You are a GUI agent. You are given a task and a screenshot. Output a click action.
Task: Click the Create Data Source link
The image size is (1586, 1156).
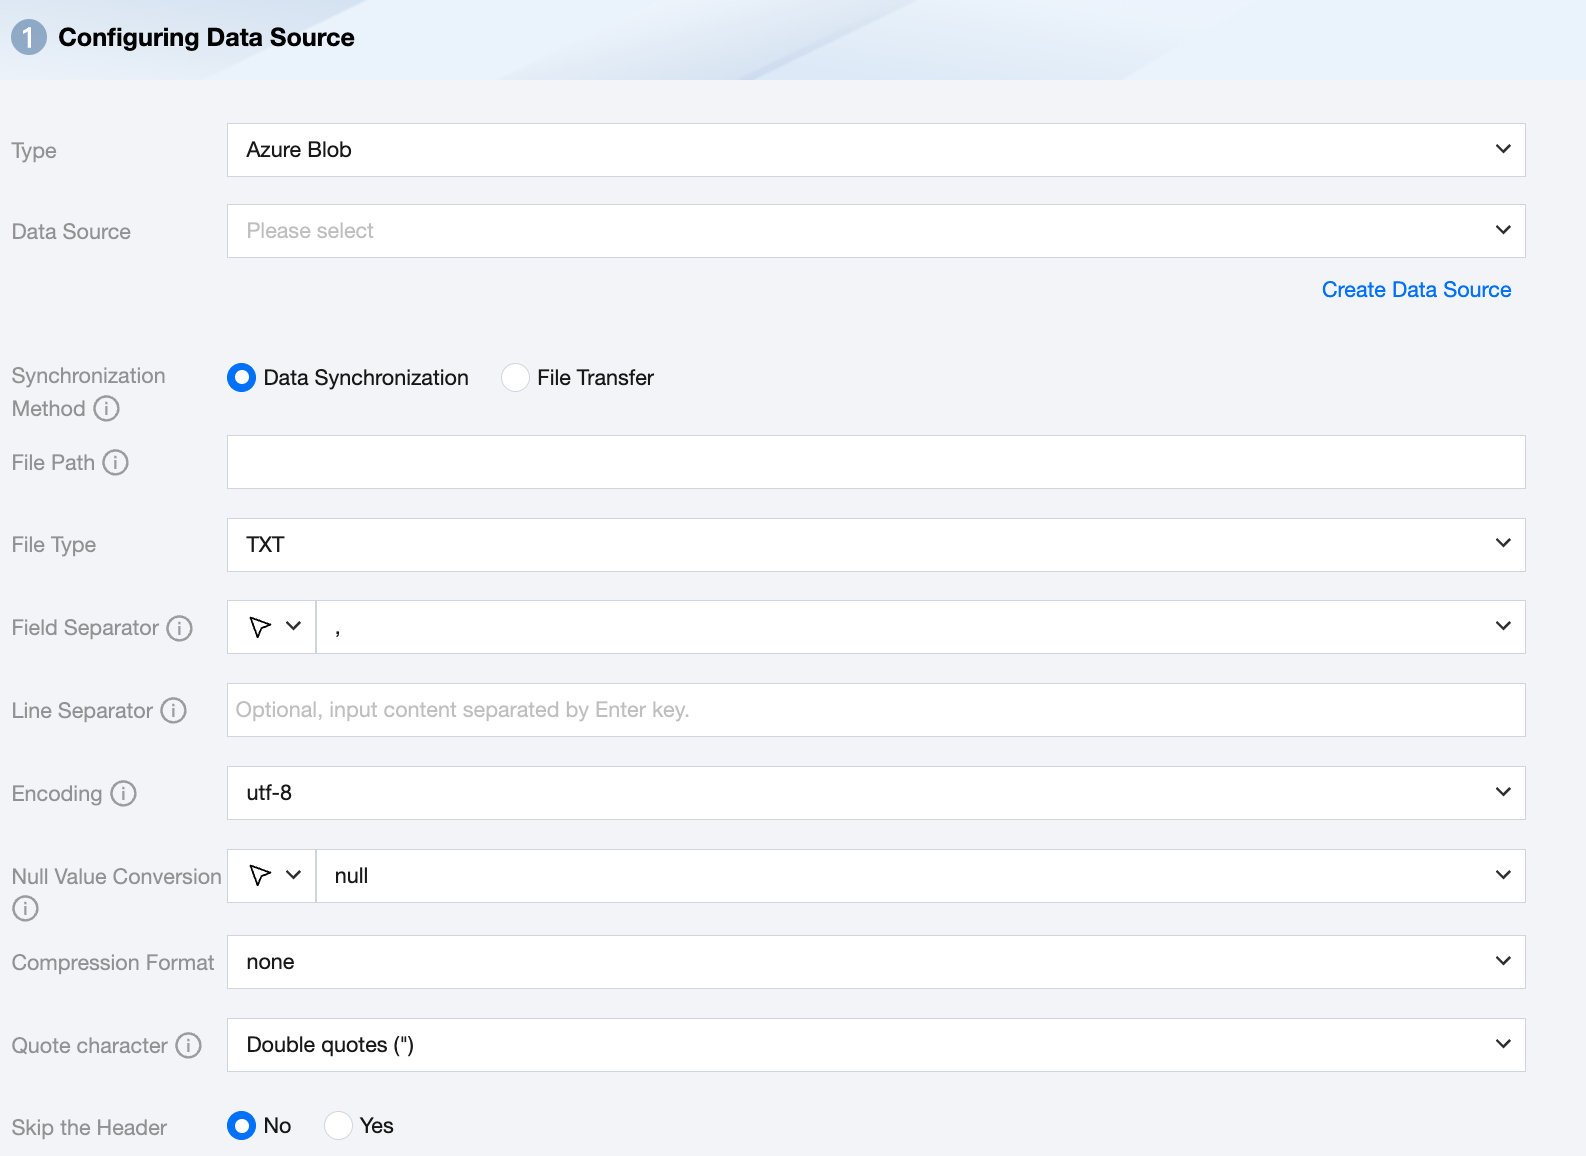point(1416,290)
